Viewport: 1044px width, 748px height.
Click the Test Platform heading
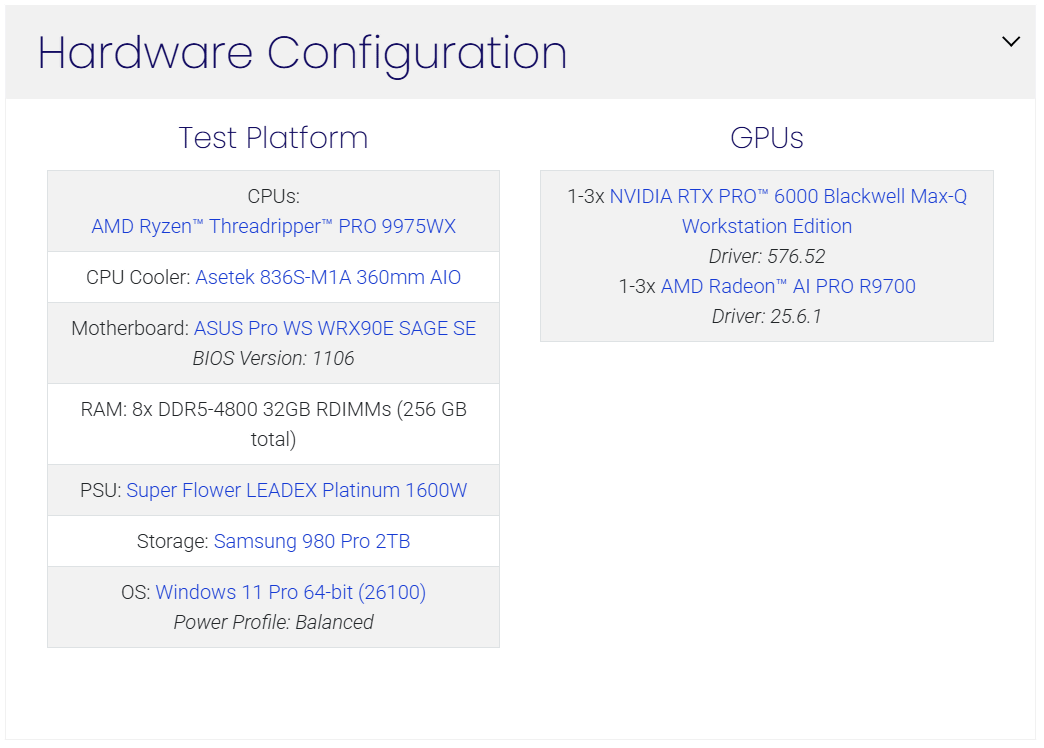(273, 137)
